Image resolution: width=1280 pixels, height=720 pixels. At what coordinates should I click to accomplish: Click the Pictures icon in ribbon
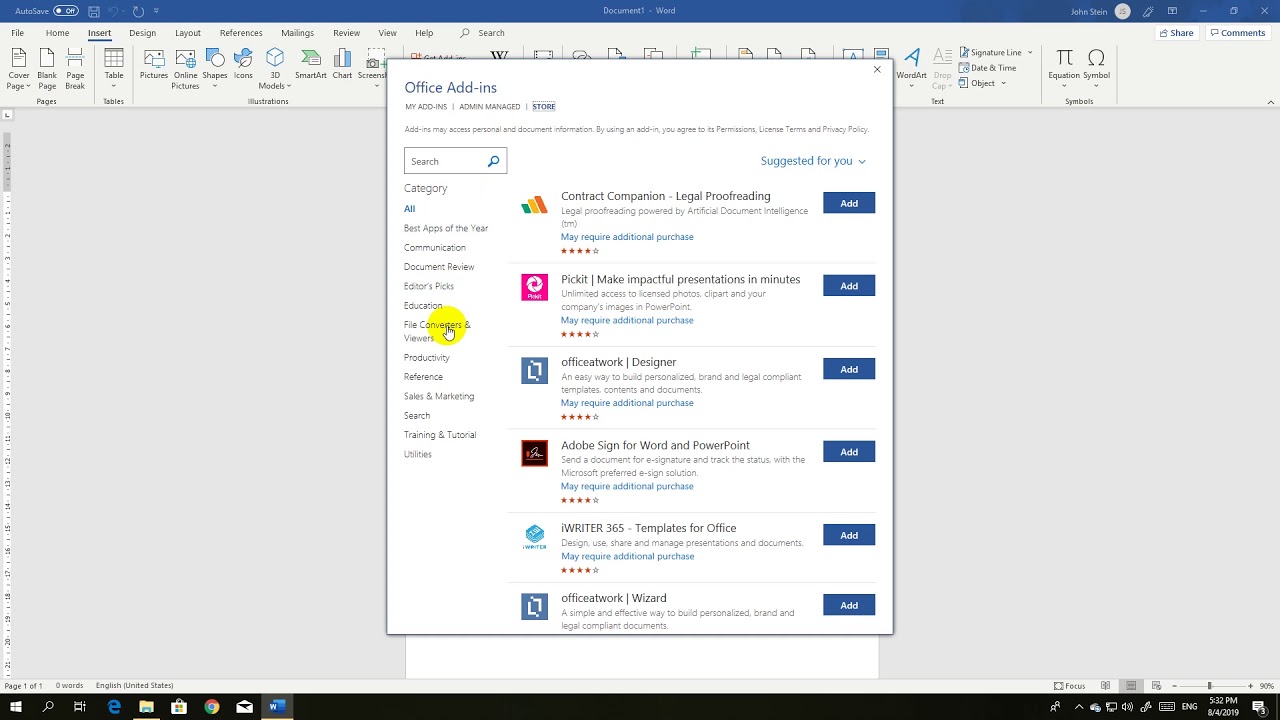[x=154, y=64]
